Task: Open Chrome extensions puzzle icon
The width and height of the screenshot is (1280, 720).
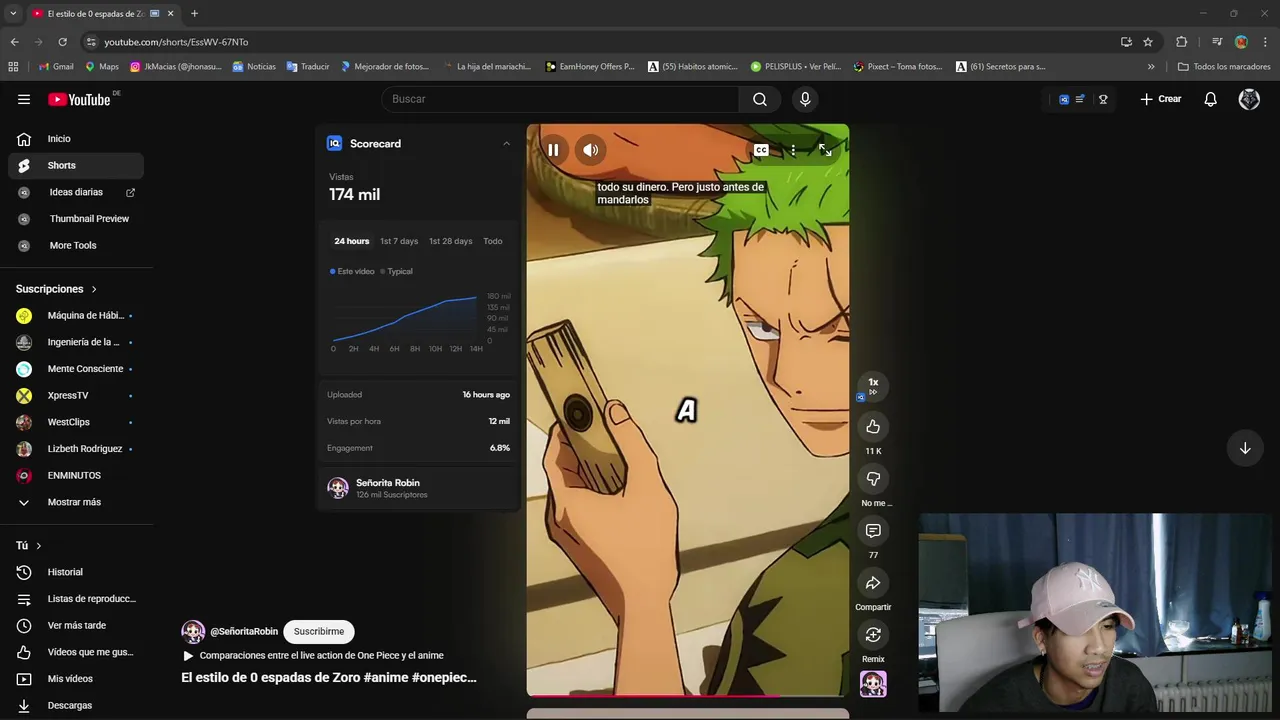Action: [1182, 42]
